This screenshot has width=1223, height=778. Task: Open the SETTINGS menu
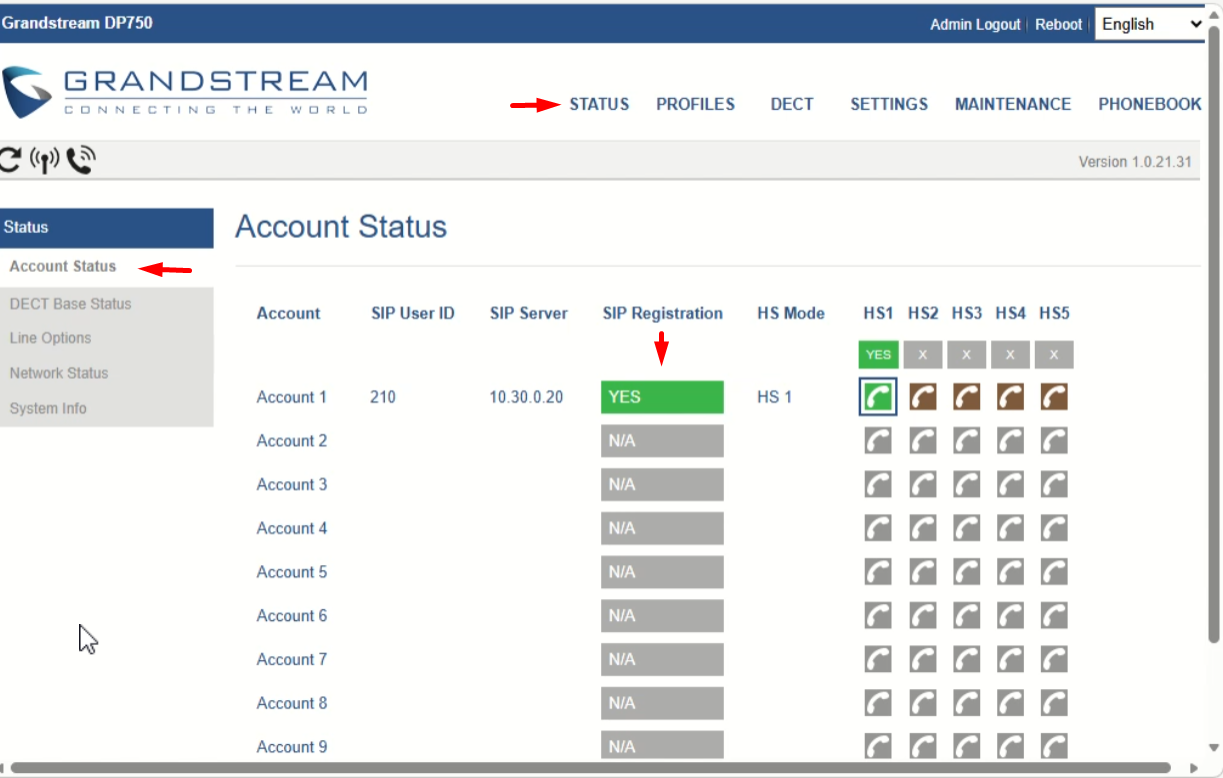[x=889, y=104]
